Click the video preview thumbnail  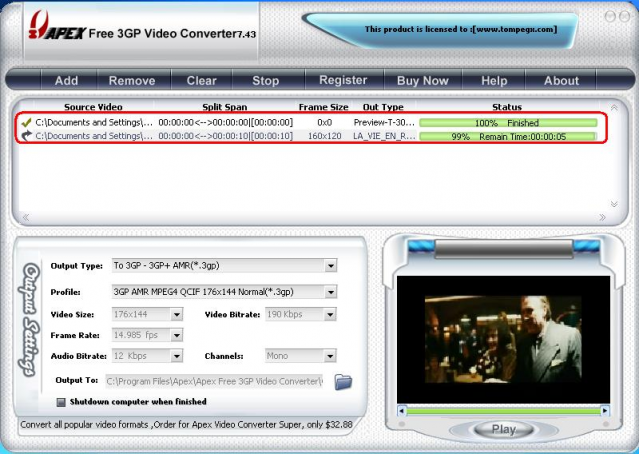(503, 339)
